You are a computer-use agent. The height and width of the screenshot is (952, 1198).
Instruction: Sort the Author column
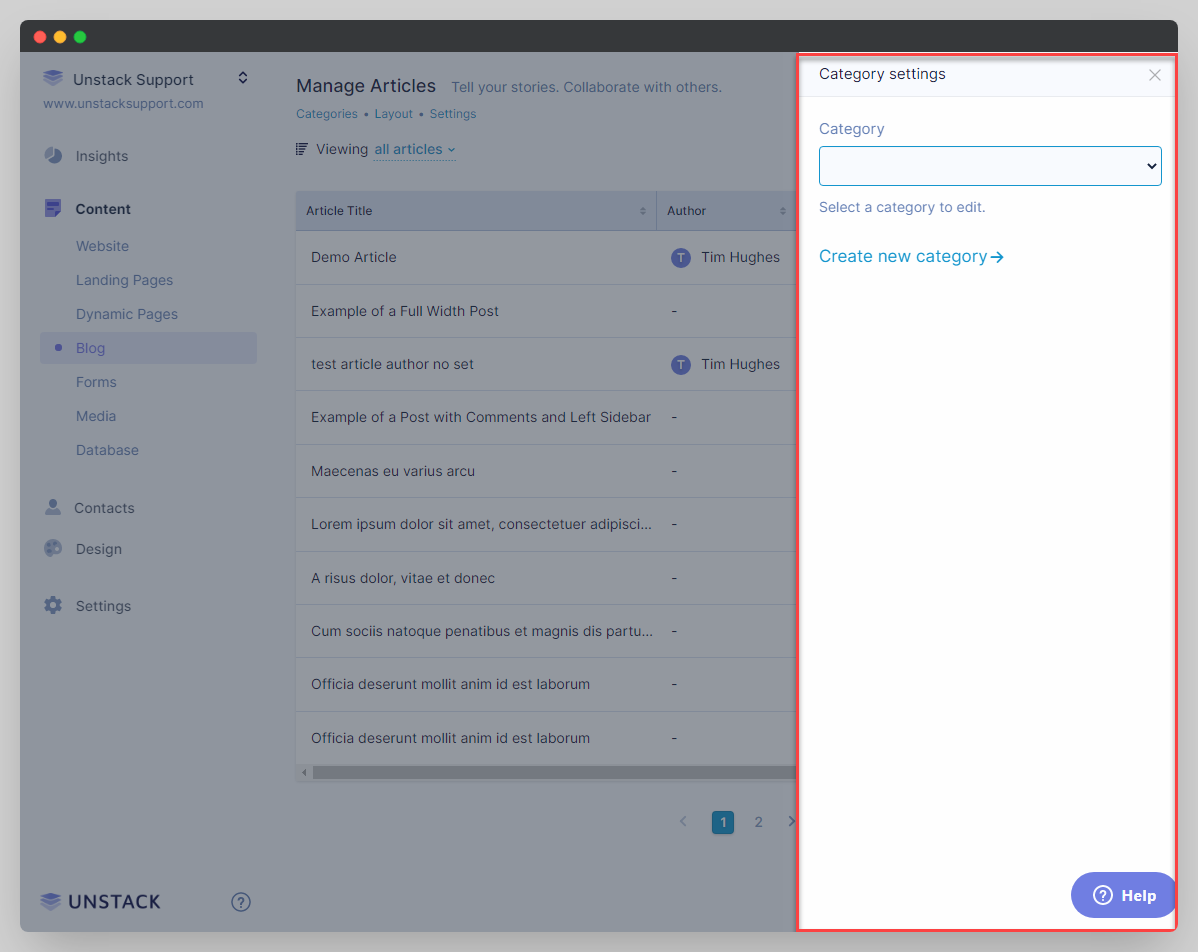(782, 211)
